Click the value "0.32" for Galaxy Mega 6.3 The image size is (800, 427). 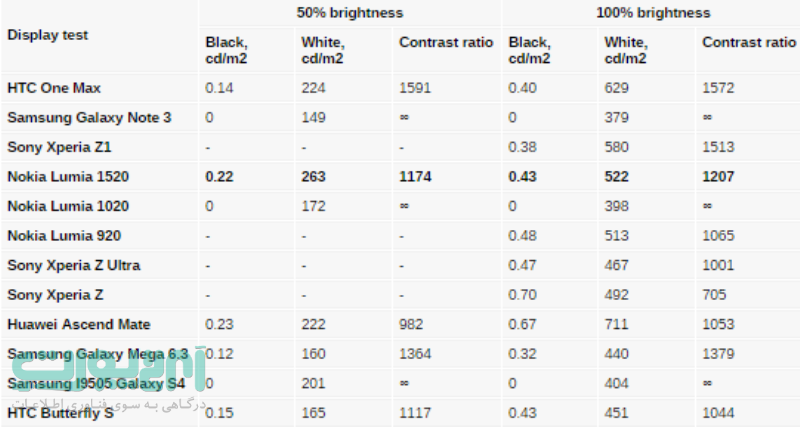tap(522, 354)
